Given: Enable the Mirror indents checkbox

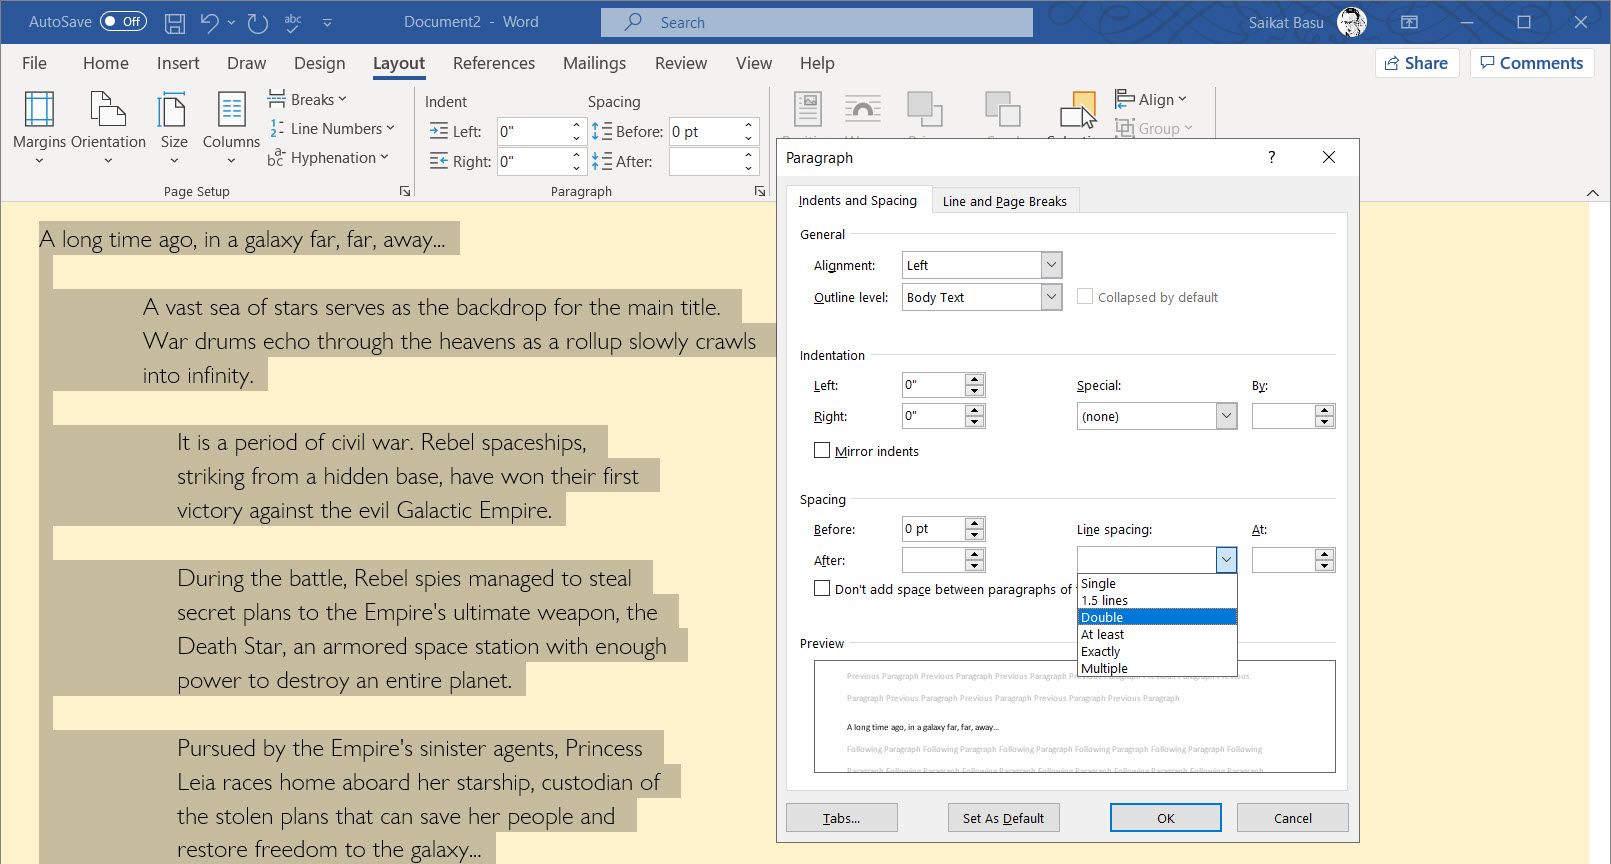Looking at the screenshot, I should tap(822, 451).
